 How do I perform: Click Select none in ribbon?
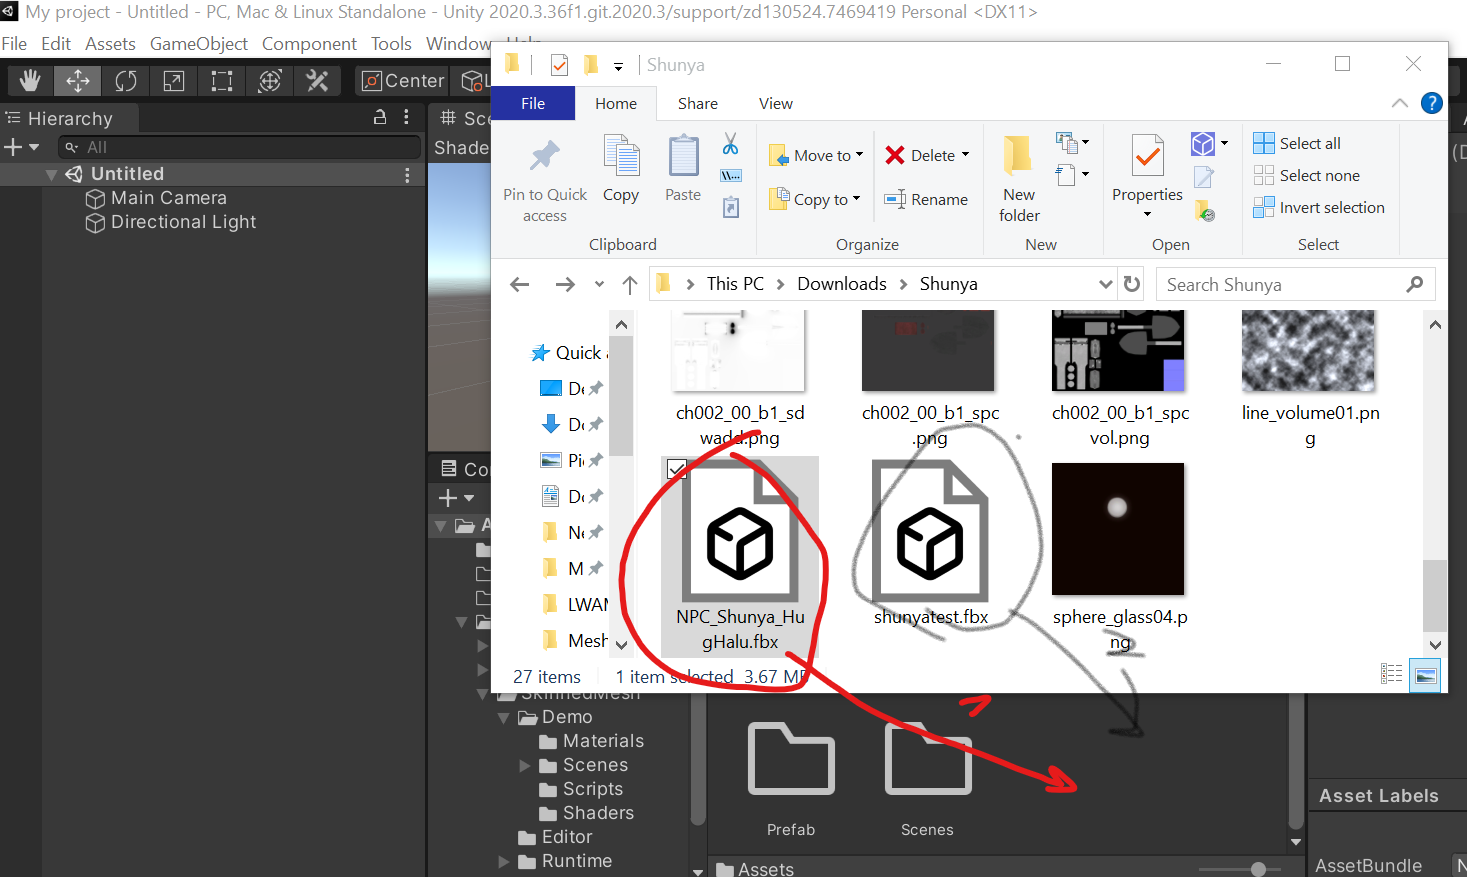[1306, 175]
